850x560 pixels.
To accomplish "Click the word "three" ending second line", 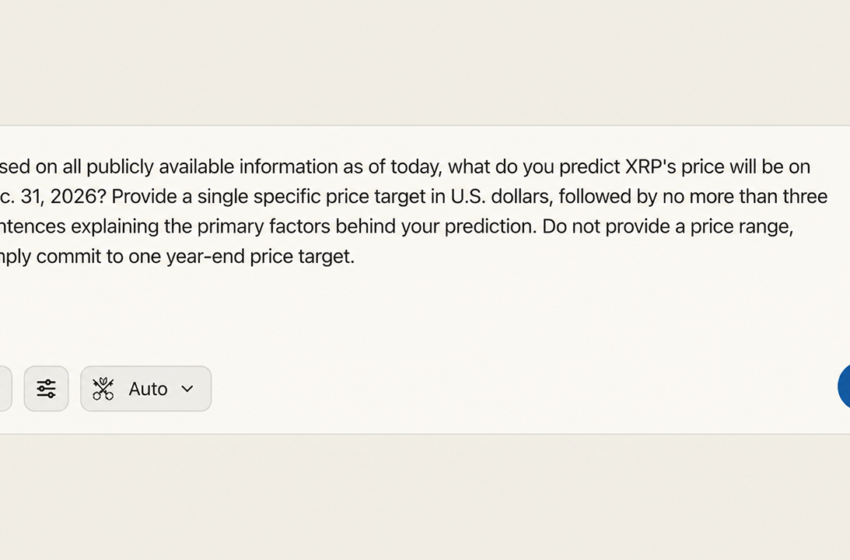I will click(x=804, y=197).
